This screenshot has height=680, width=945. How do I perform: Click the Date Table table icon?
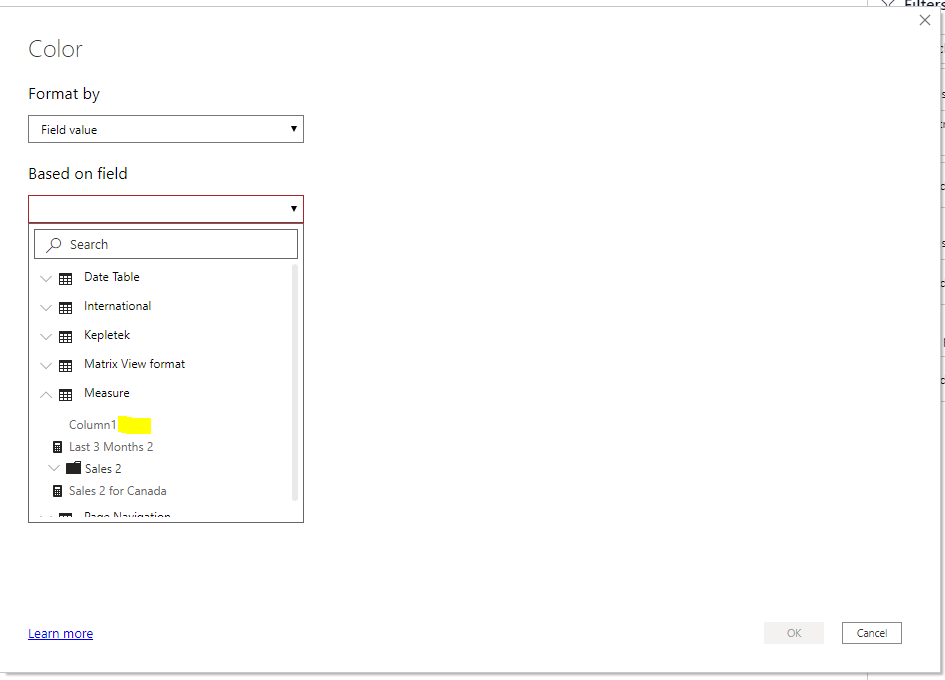point(66,279)
